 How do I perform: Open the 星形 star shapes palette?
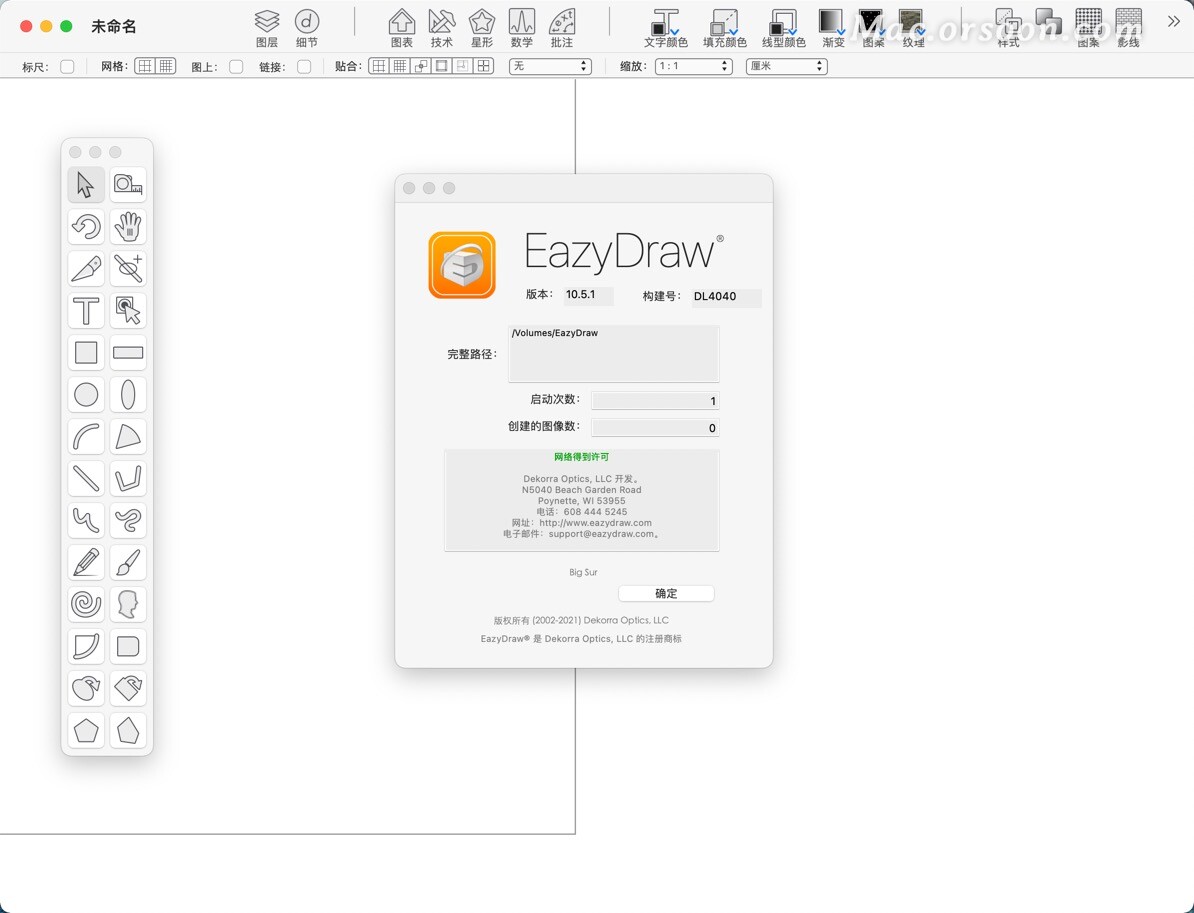[x=482, y=28]
